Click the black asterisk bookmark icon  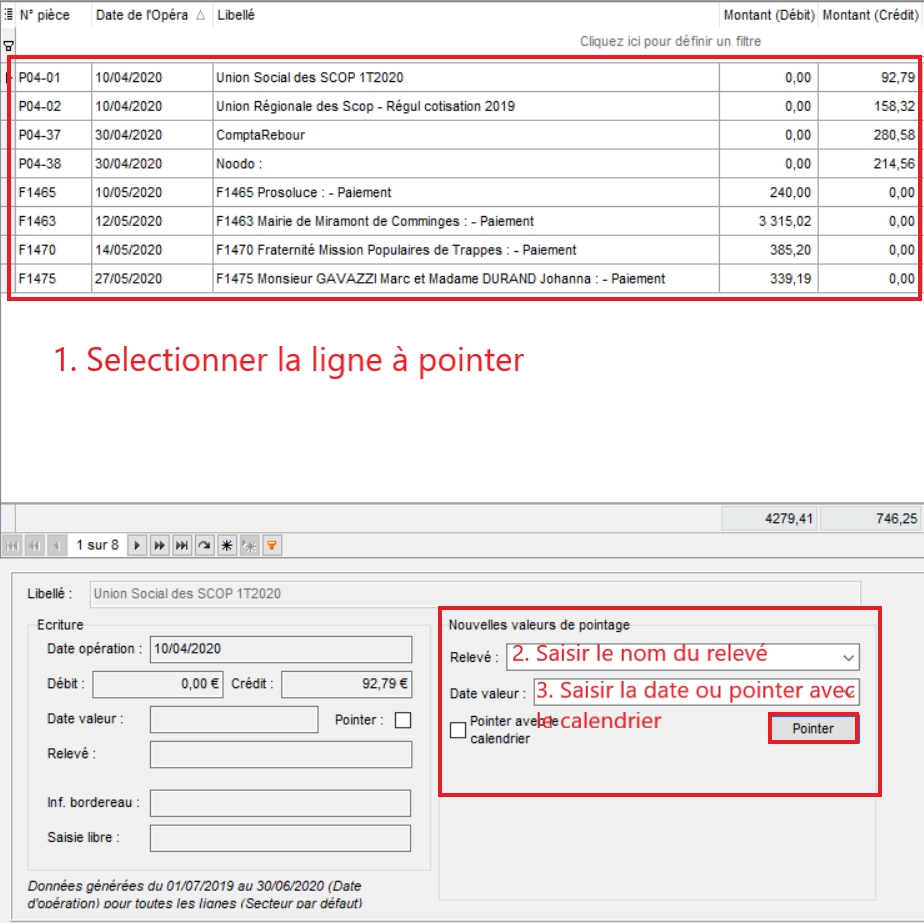pos(227,545)
